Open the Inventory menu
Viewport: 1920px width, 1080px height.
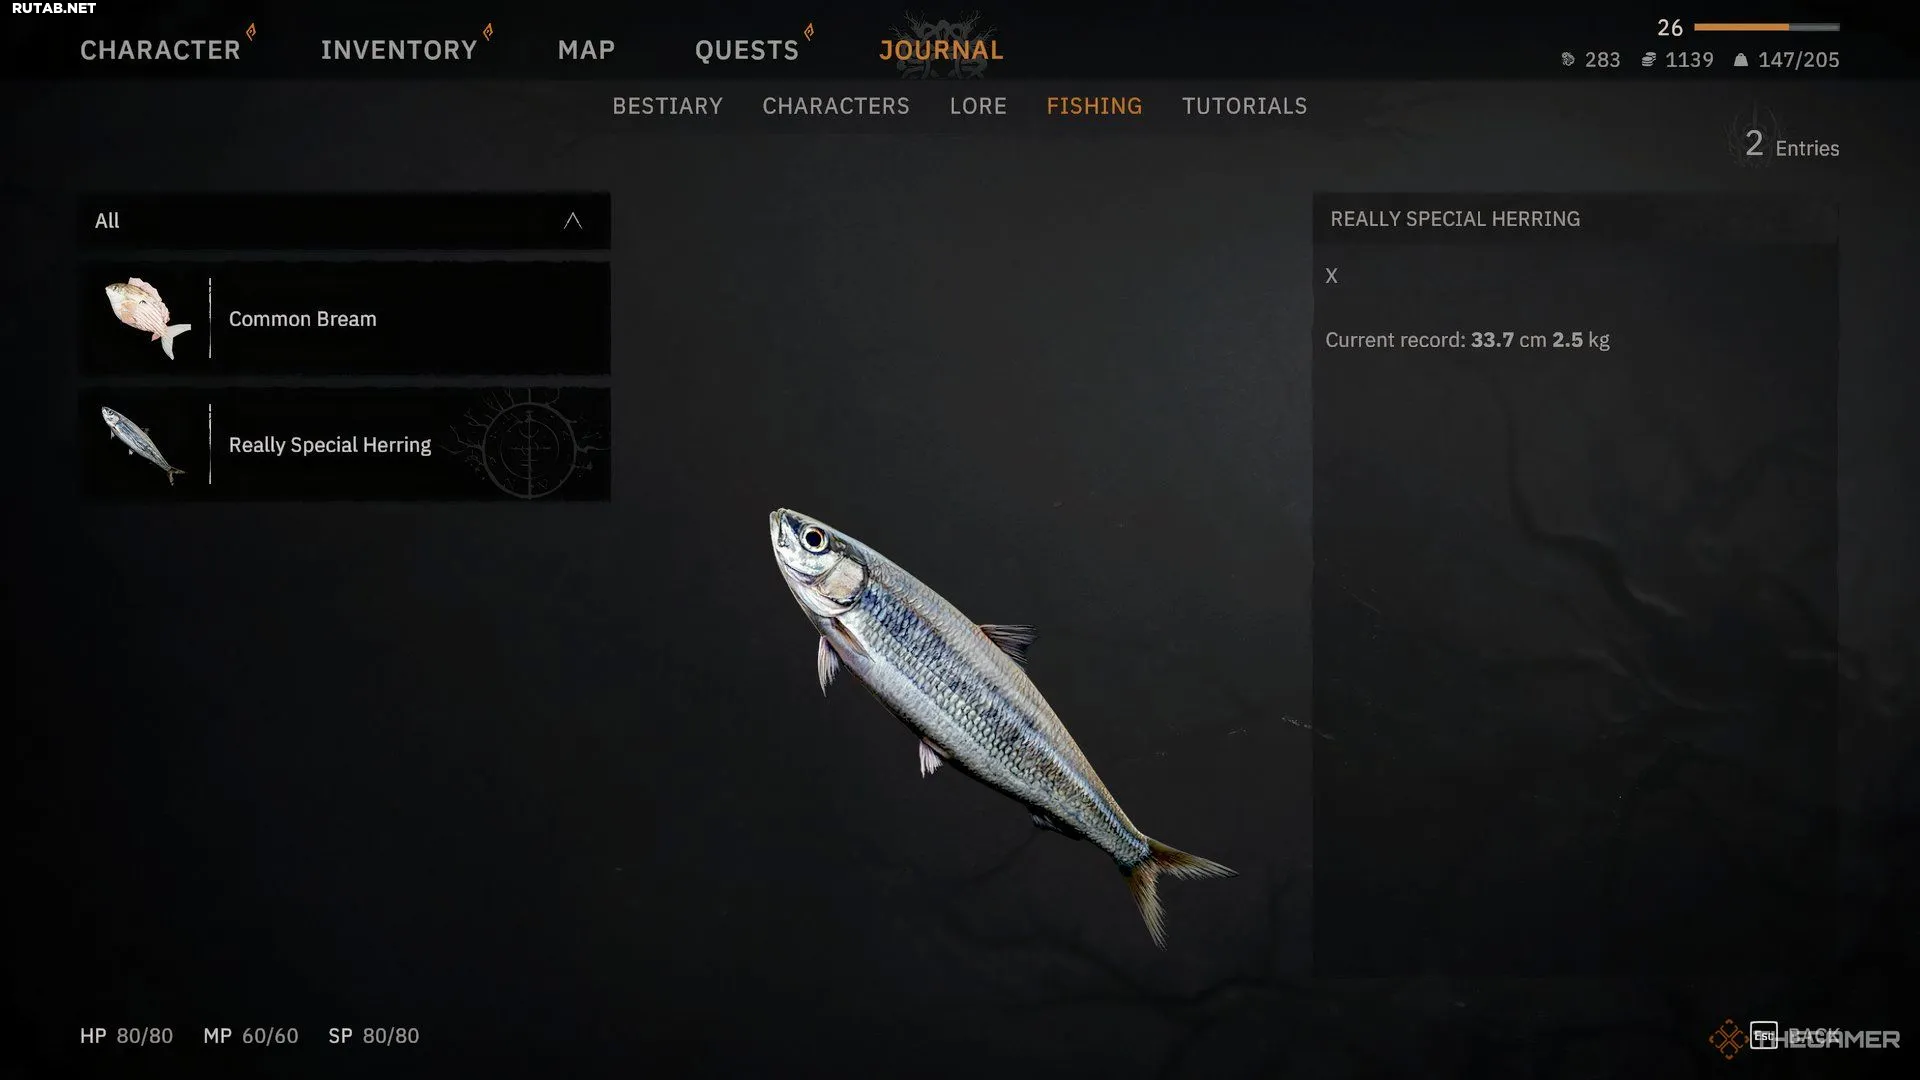coord(399,50)
